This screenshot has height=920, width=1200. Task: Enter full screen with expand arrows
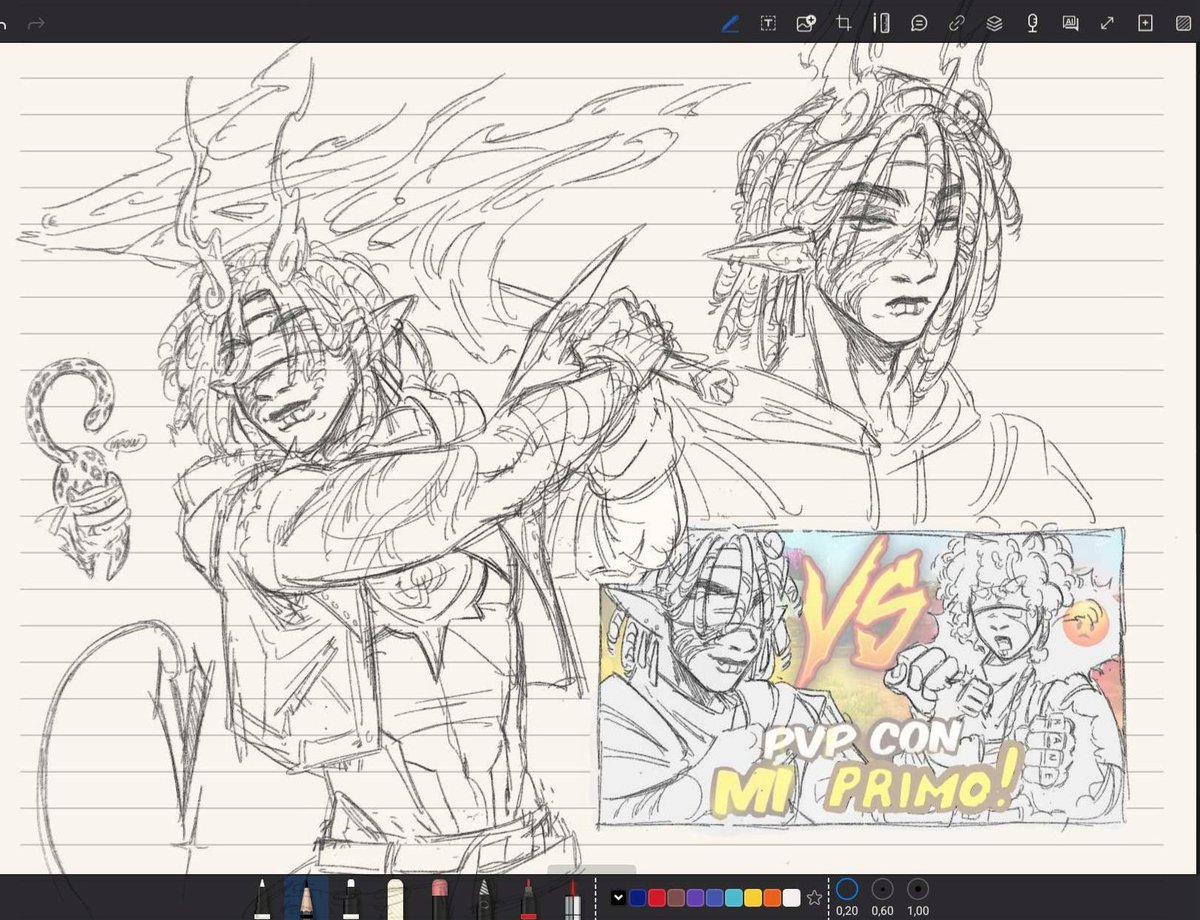click(1107, 23)
